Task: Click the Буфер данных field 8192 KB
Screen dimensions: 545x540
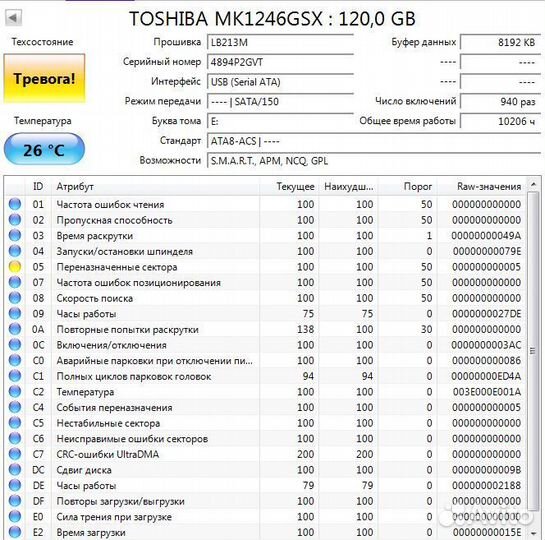Action: [501, 42]
